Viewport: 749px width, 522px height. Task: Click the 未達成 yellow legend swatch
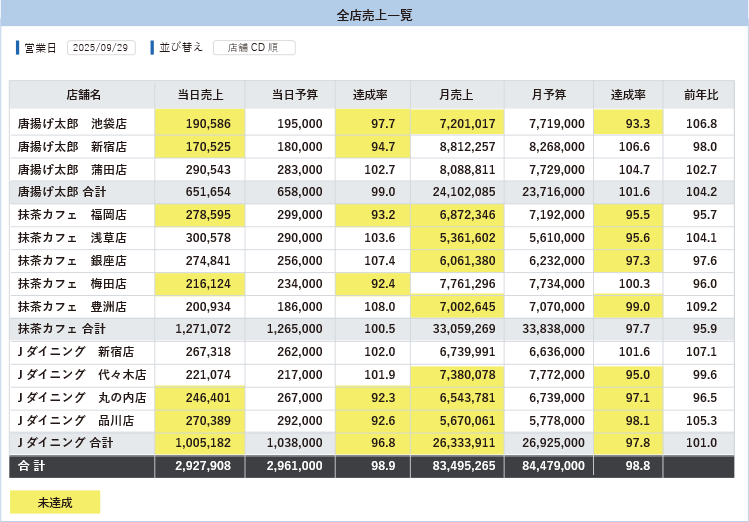pos(55,502)
